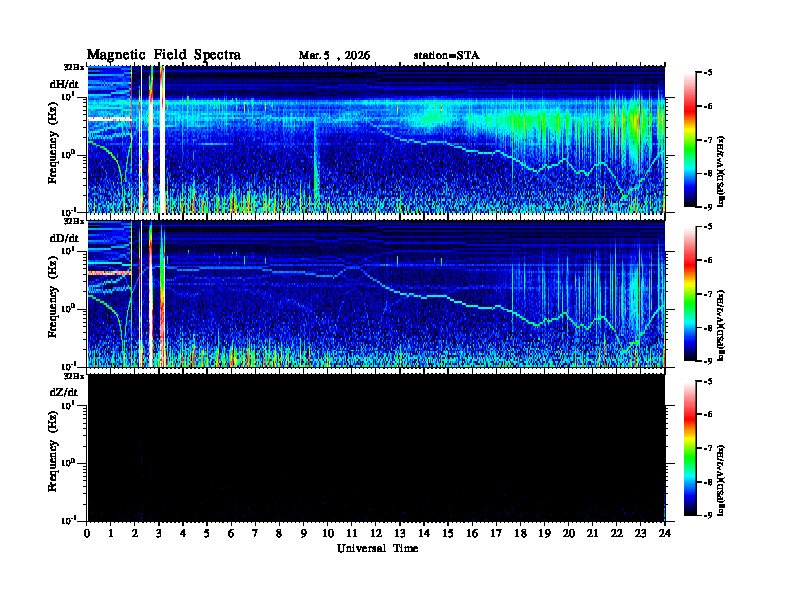
Task: Click hour tick label "6" on time axis
Action: (x=231, y=534)
